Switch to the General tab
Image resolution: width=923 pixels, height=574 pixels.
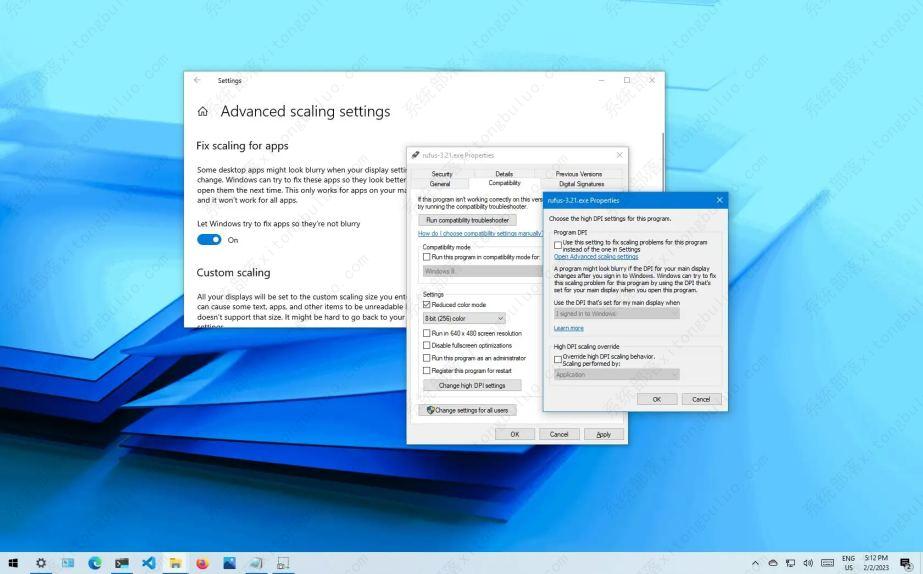440,184
